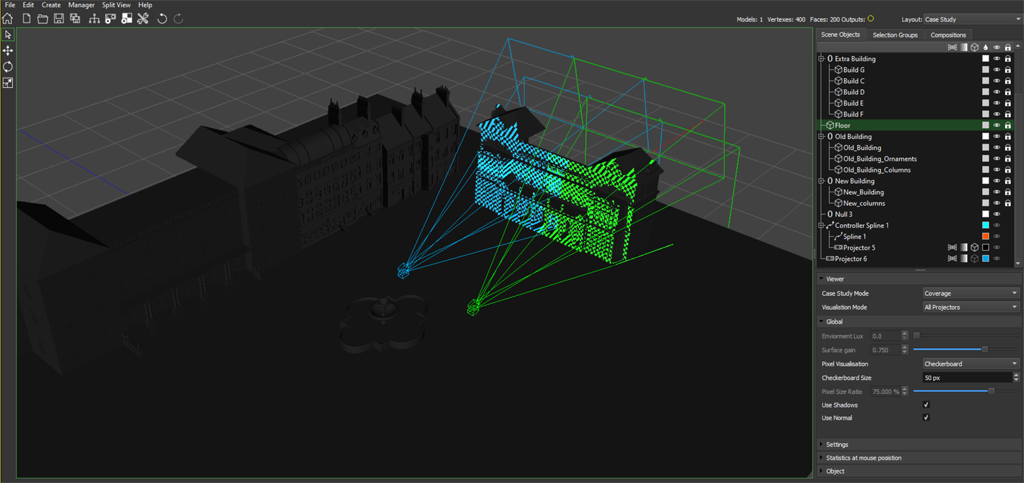The width and height of the screenshot is (1024, 483).
Task: Select the Move tool in left sidebar
Action: coord(8,50)
